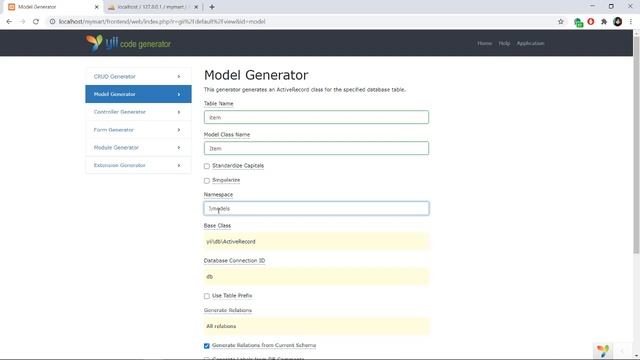Click into the Model Class Name field
The width and height of the screenshot is (640, 360).
[x=316, y=148]
